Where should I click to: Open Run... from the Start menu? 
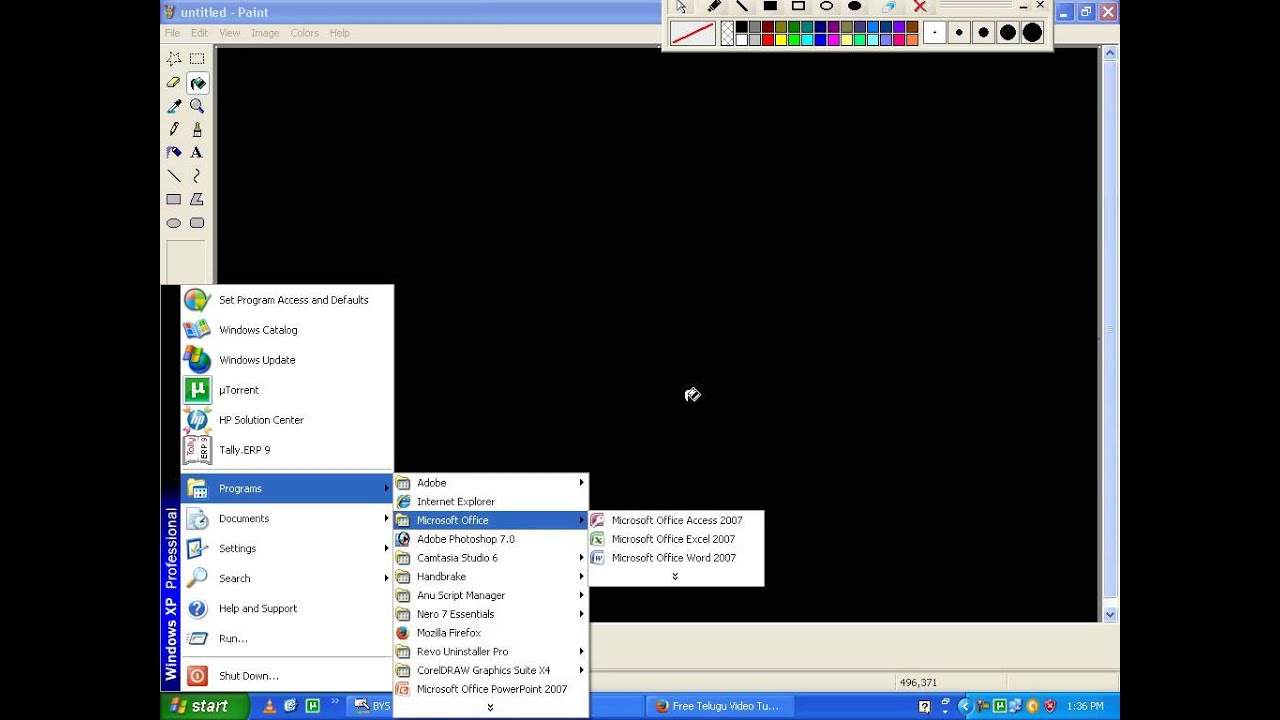pos(286,638)
